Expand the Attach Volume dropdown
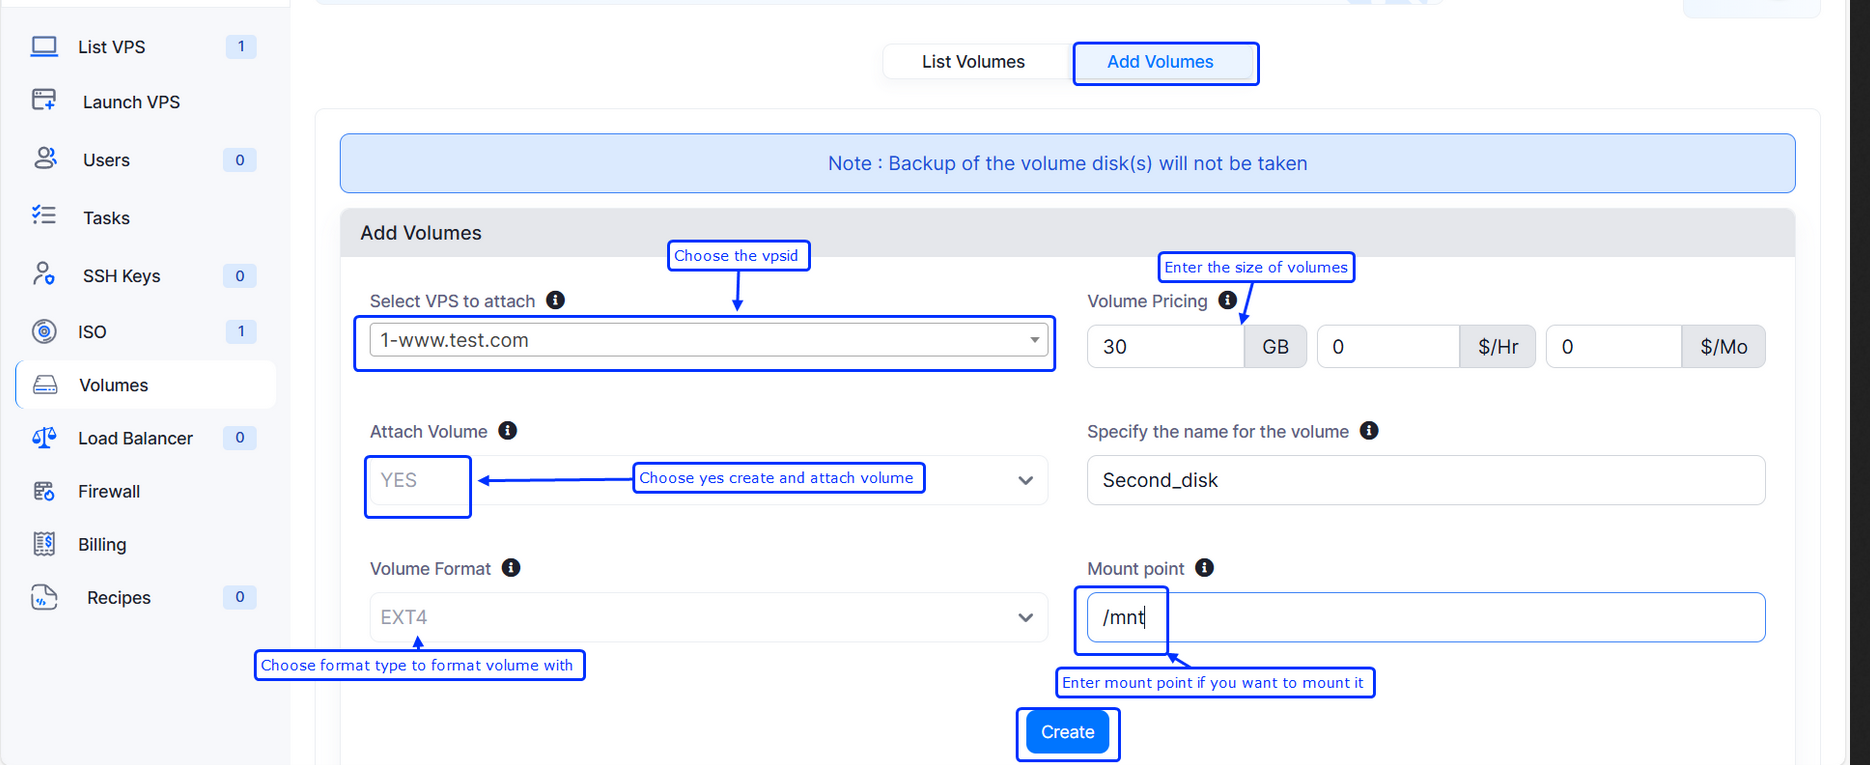Image resolution: width=1870 pixels, height=765 pixels. click(1025, 480)
